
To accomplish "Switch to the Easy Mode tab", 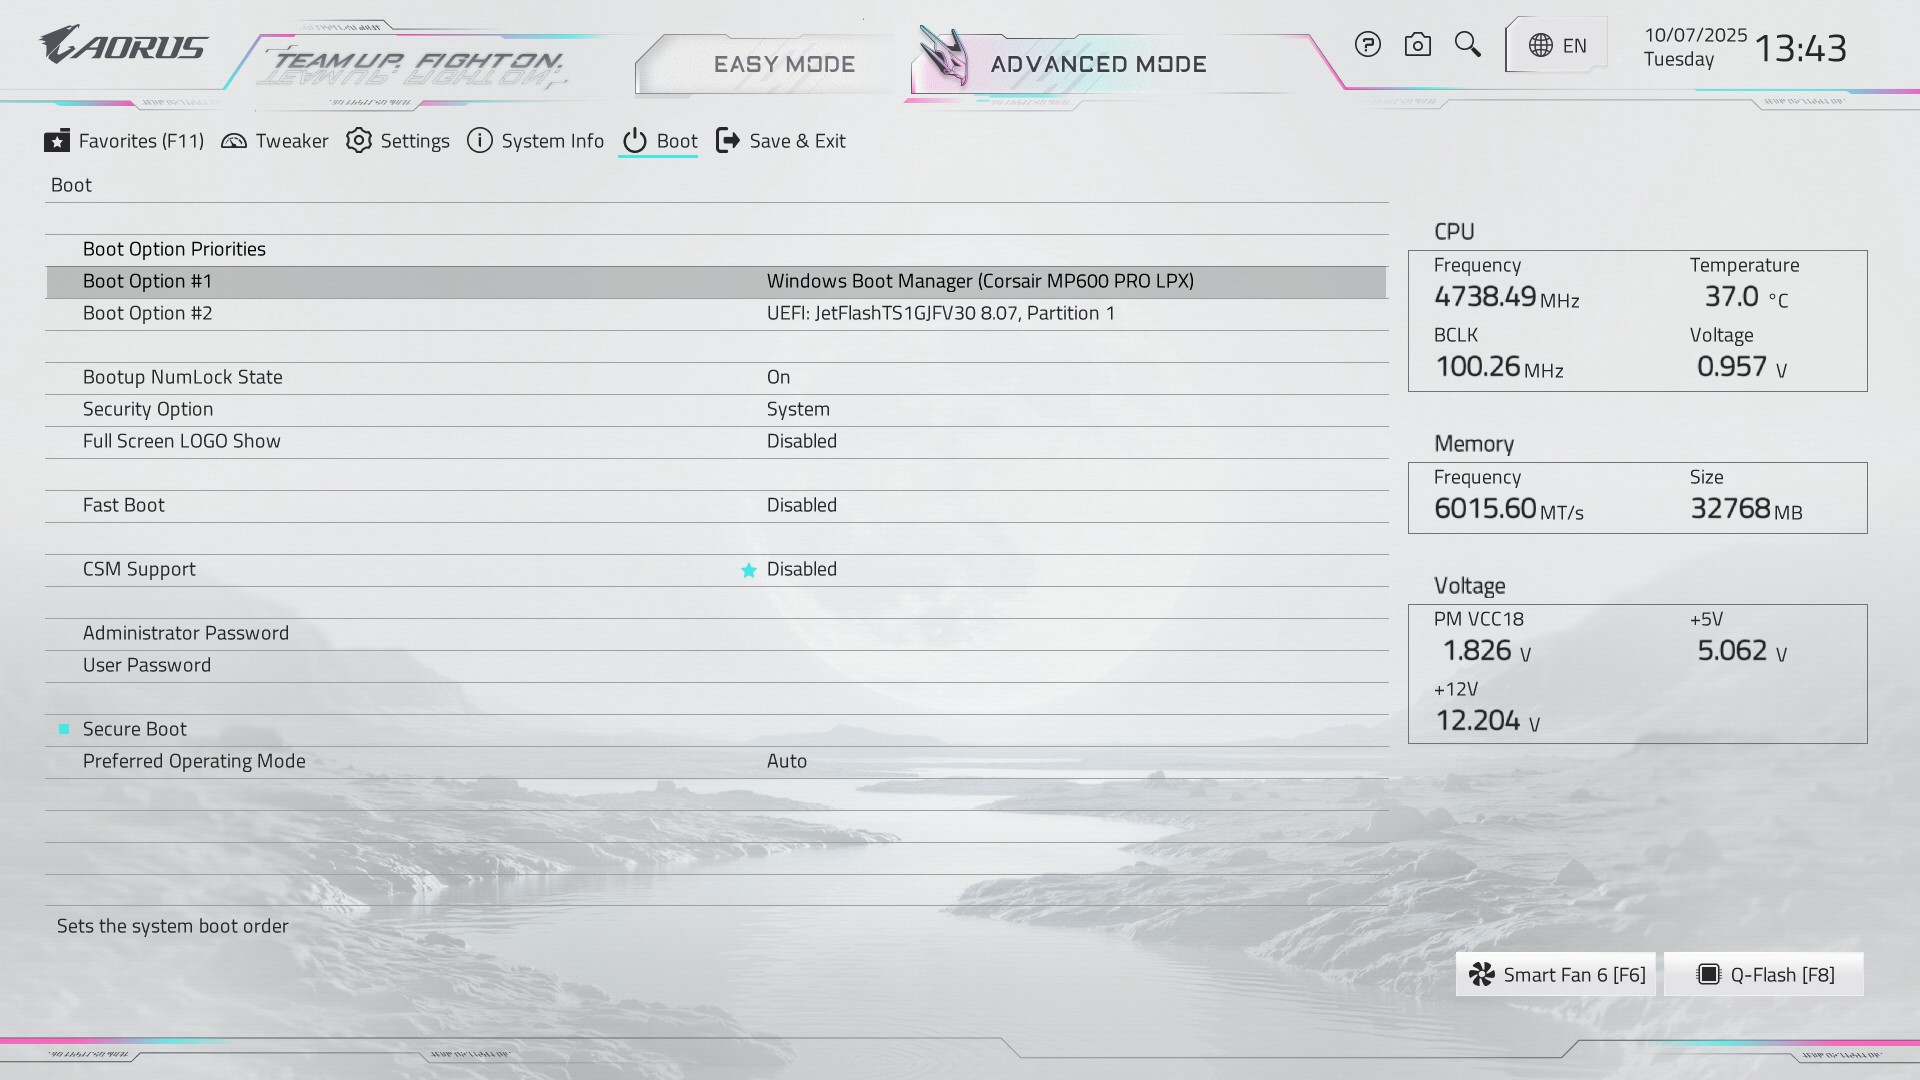I will point(783,64).
